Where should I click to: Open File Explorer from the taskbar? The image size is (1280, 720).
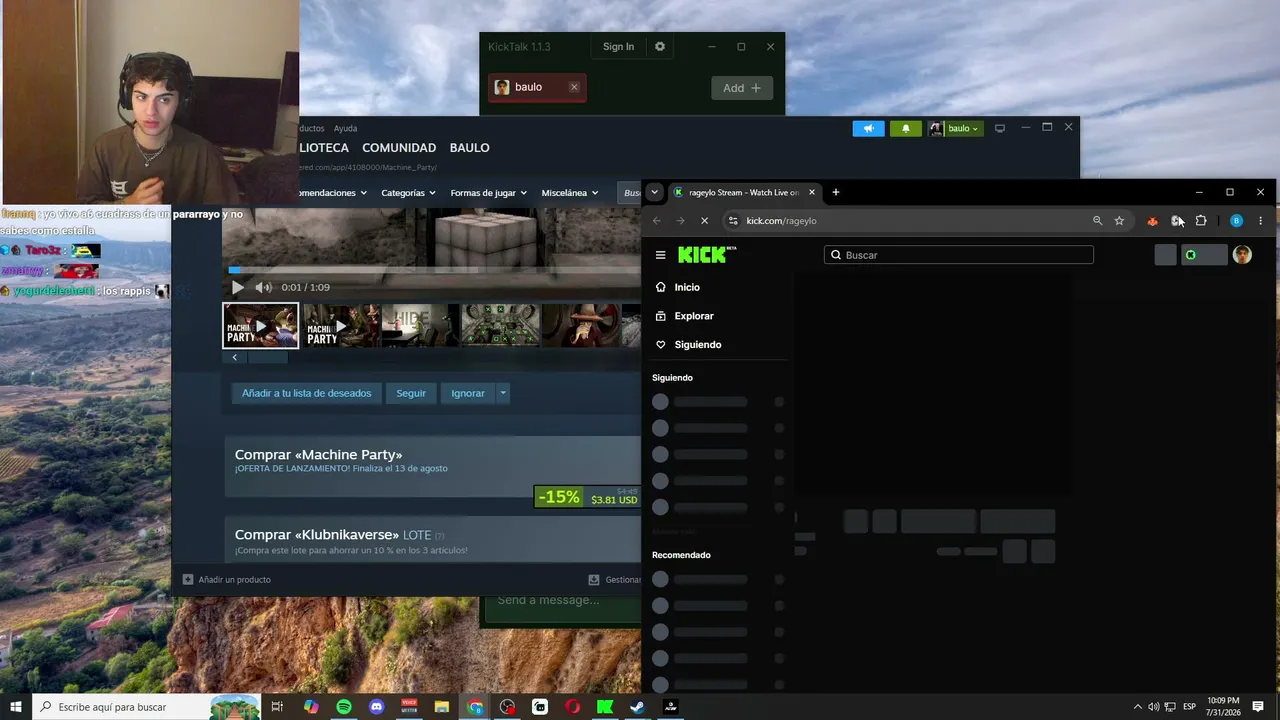[442, 707]
